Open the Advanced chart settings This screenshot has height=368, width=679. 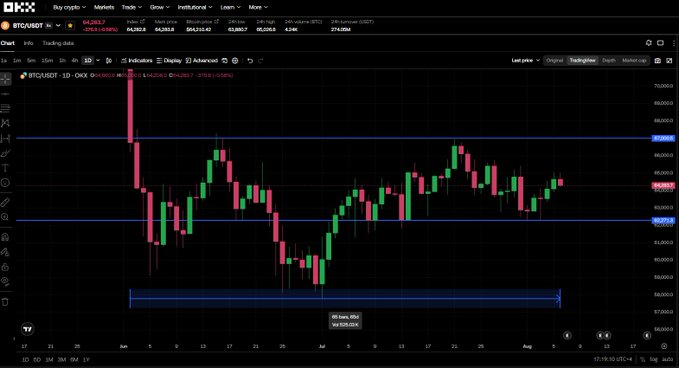(201, 61)
